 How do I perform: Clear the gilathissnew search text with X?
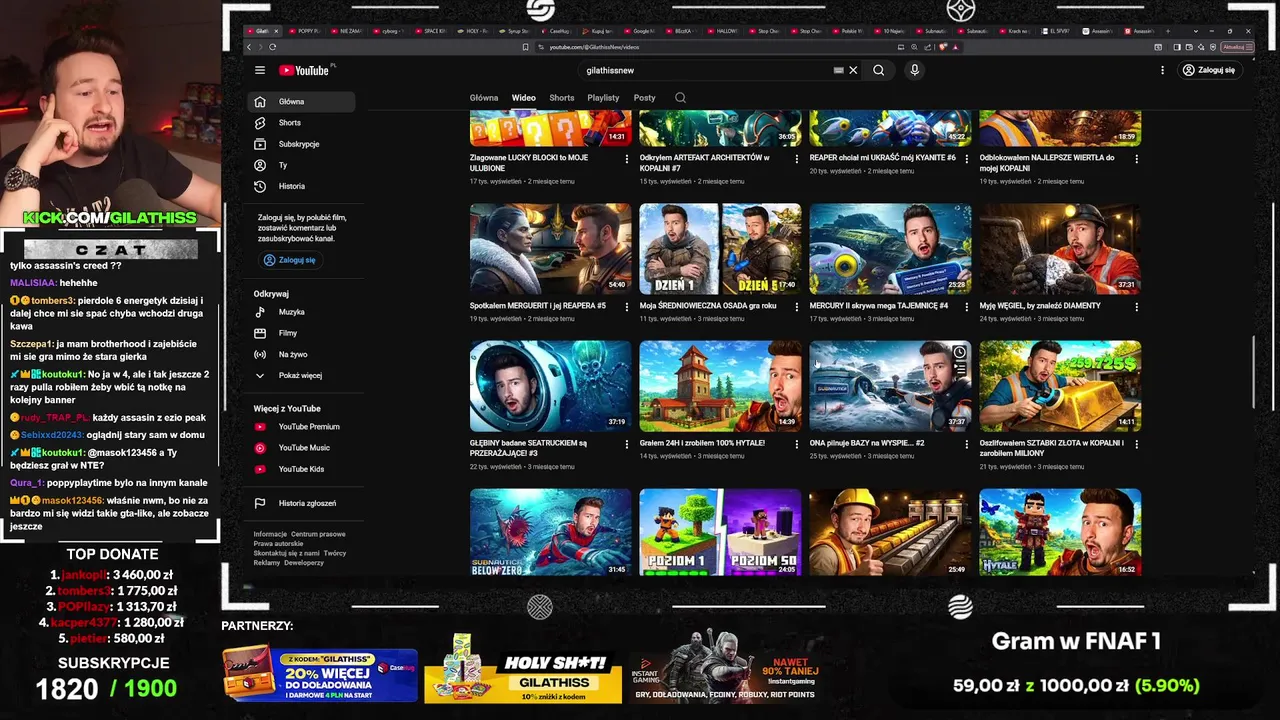(x=853, y=70)
